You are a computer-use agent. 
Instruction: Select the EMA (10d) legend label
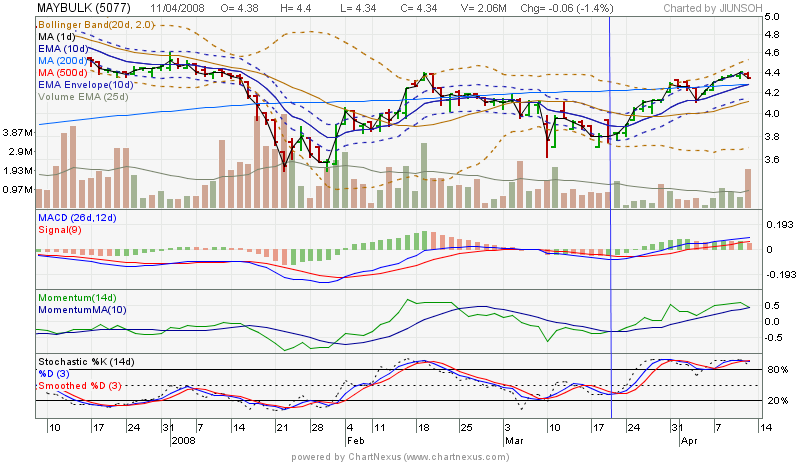click(x=63, y=48)
